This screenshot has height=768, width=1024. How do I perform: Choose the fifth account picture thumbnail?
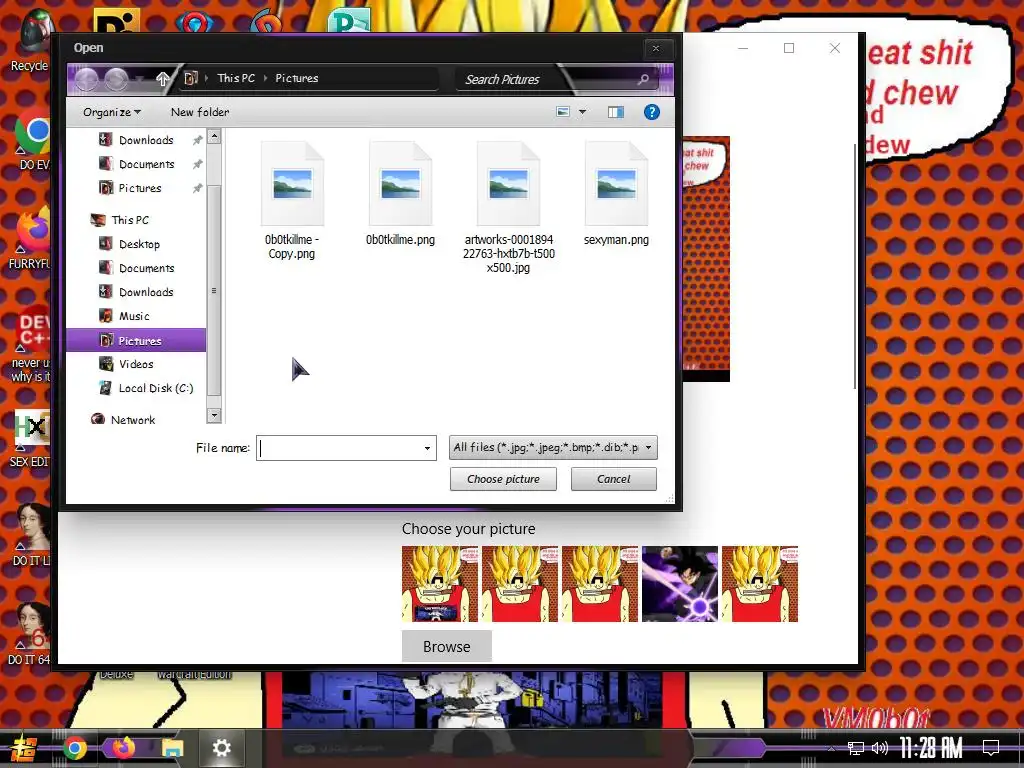point(760,584)
